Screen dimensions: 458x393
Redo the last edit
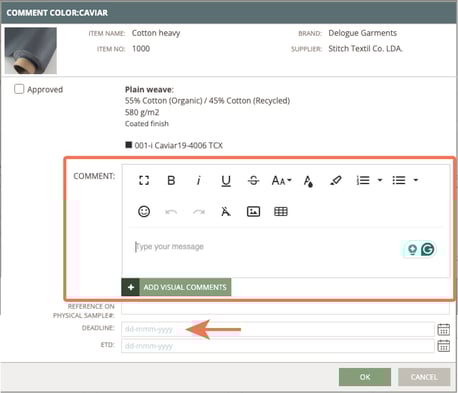(x=199, y=212)
